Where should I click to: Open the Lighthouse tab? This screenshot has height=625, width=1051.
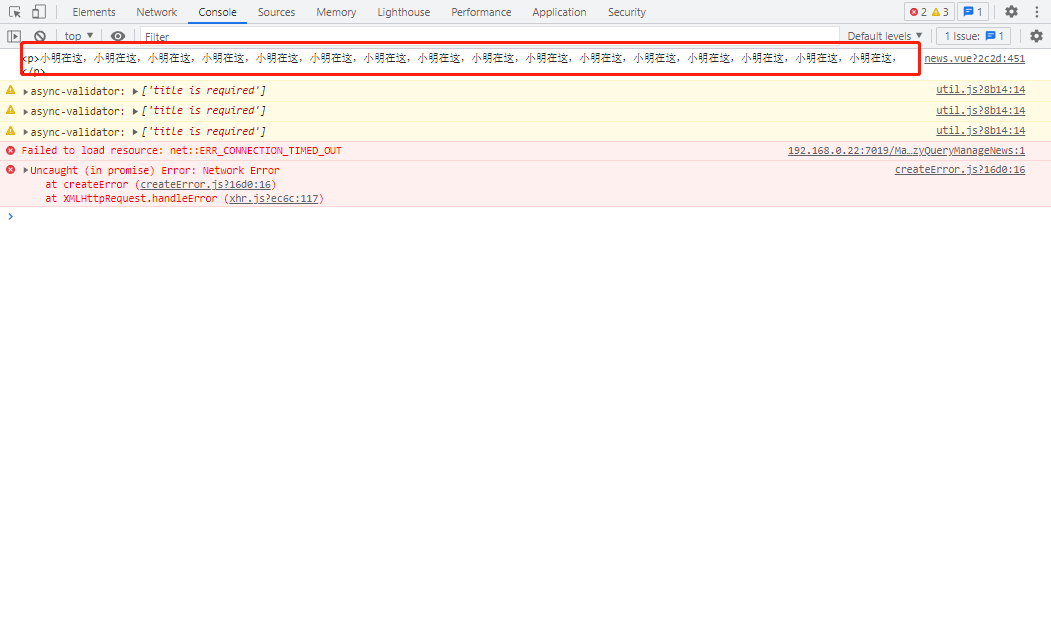[404, 12]
